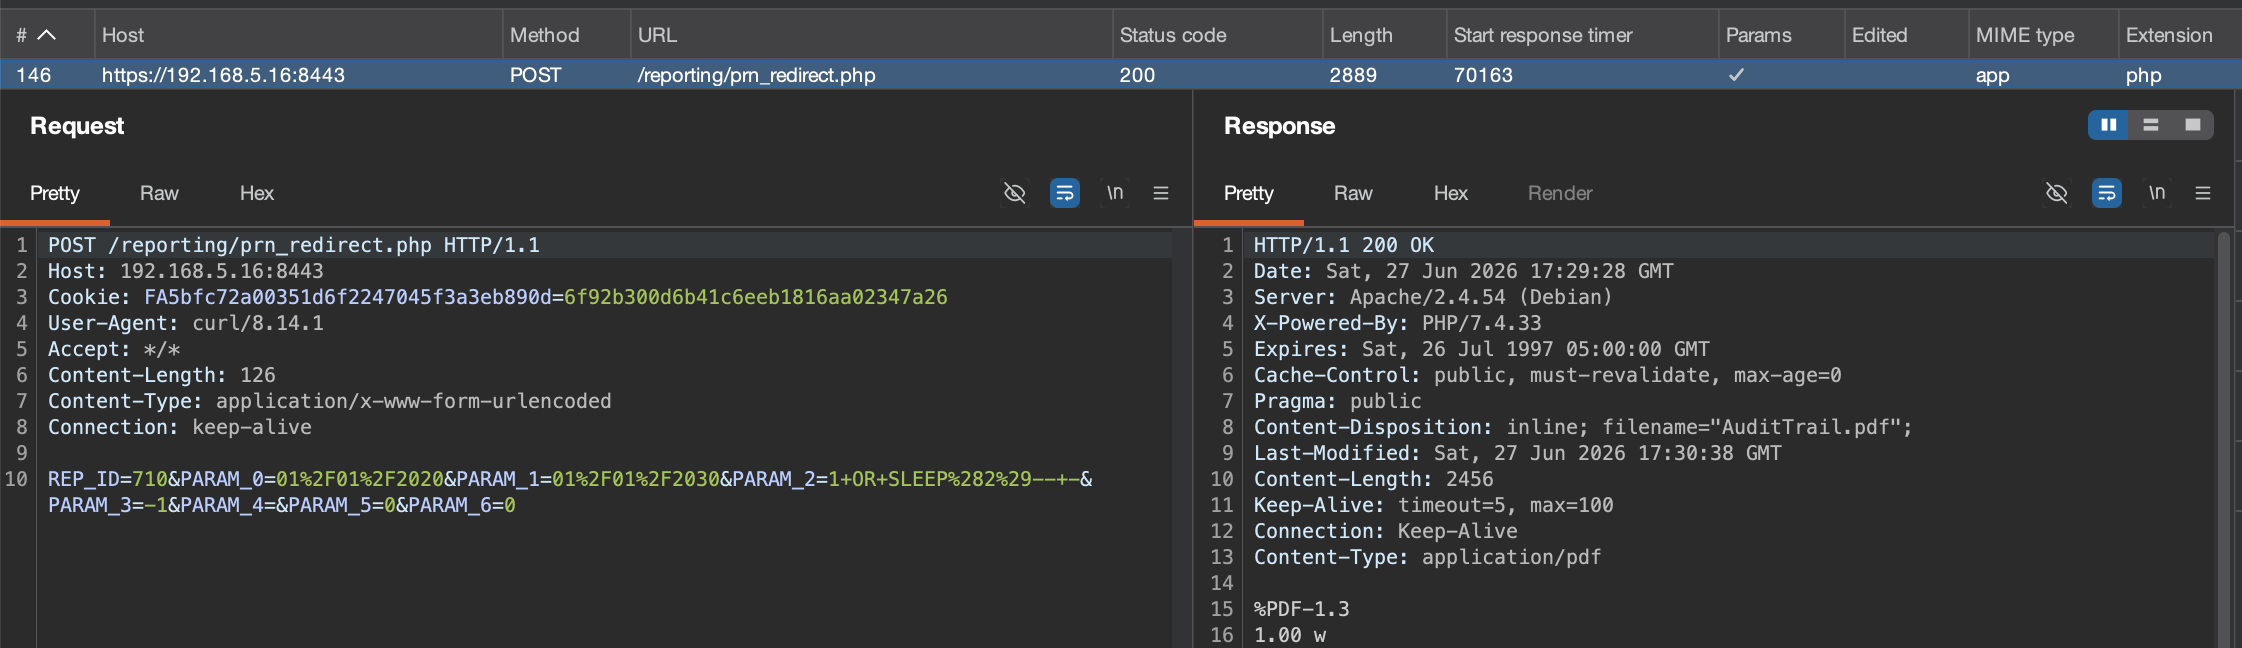2242x648 pixels.
Task: Sort table by Length column
Action: [x=1384, y=35]
